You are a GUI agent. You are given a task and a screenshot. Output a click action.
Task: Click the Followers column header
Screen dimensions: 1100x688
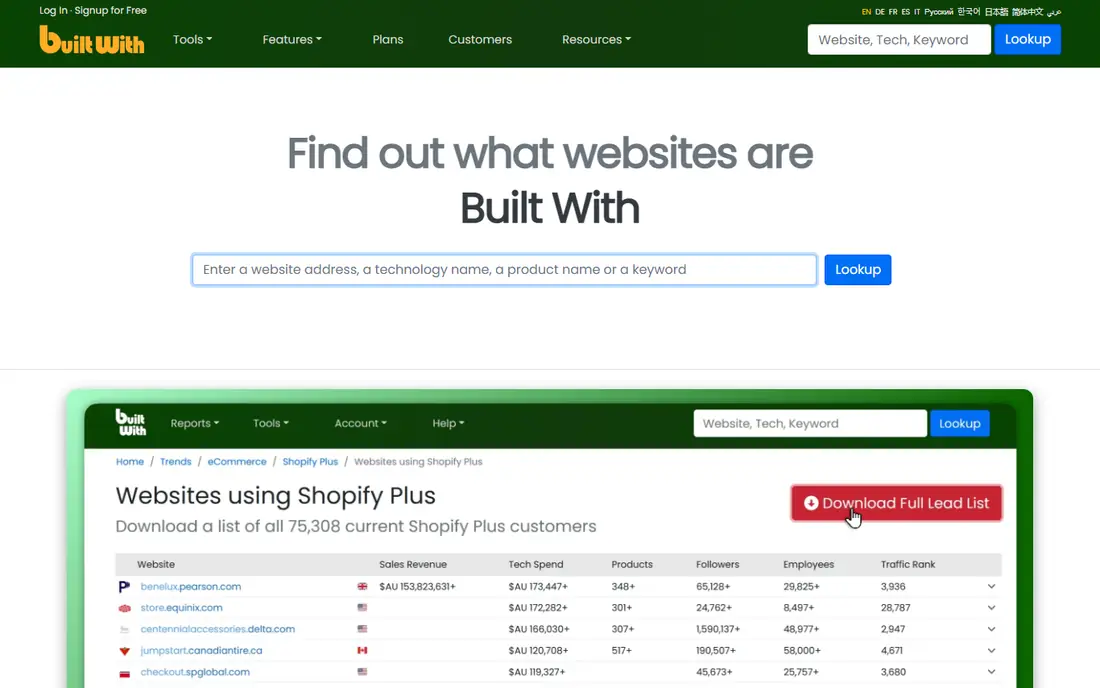[718, 564]
